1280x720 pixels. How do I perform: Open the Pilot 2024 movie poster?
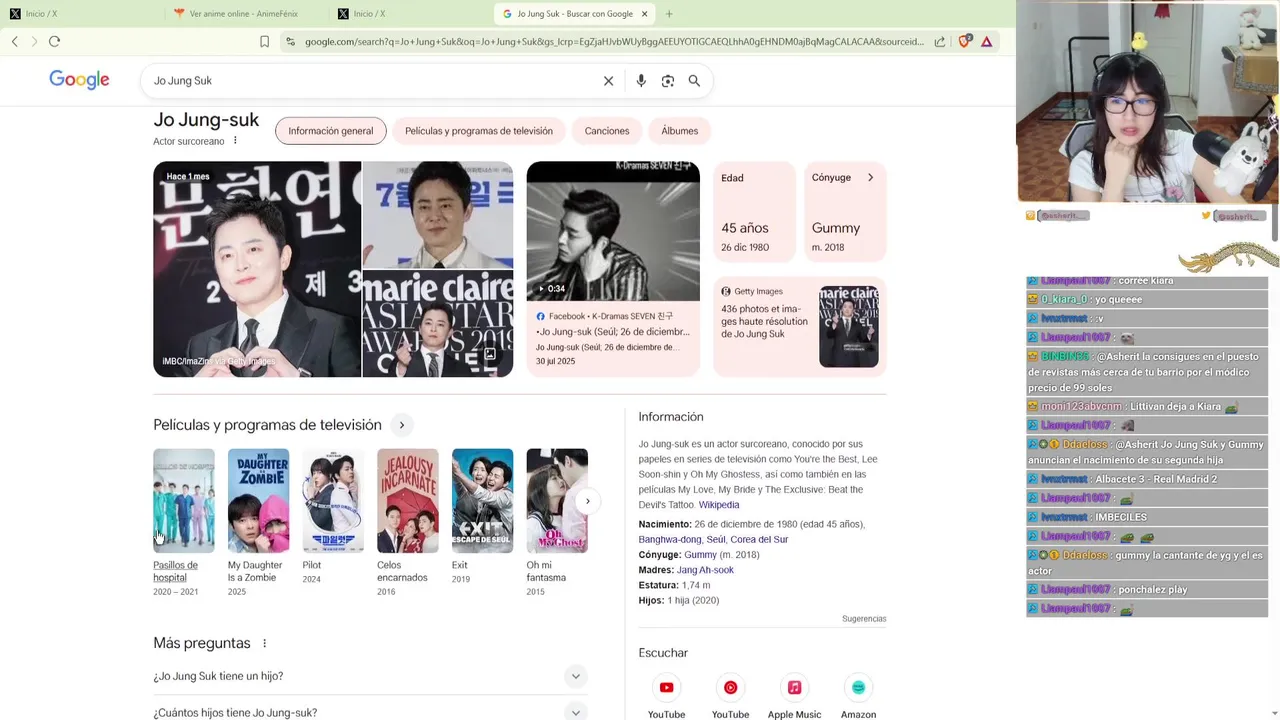point(333,501)
